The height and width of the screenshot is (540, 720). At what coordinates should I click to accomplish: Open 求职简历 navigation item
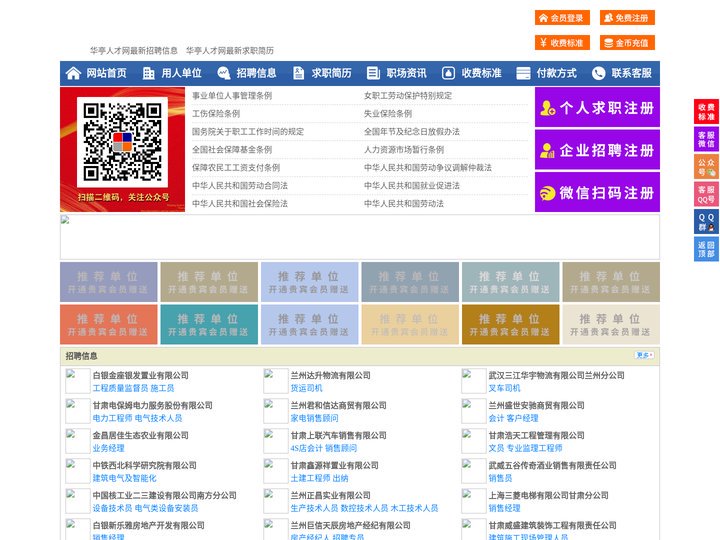[x=331, y=73]
